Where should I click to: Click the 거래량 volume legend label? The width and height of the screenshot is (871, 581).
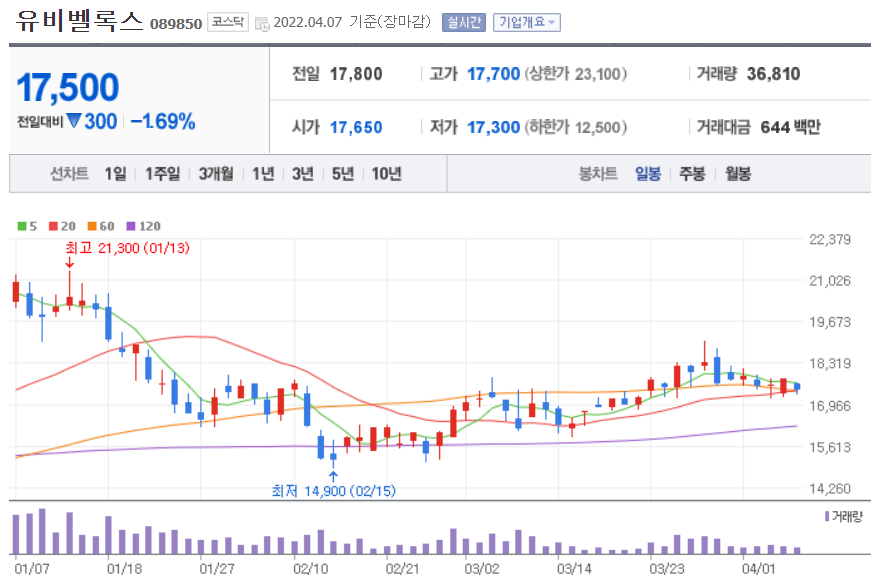click(847, 517)
